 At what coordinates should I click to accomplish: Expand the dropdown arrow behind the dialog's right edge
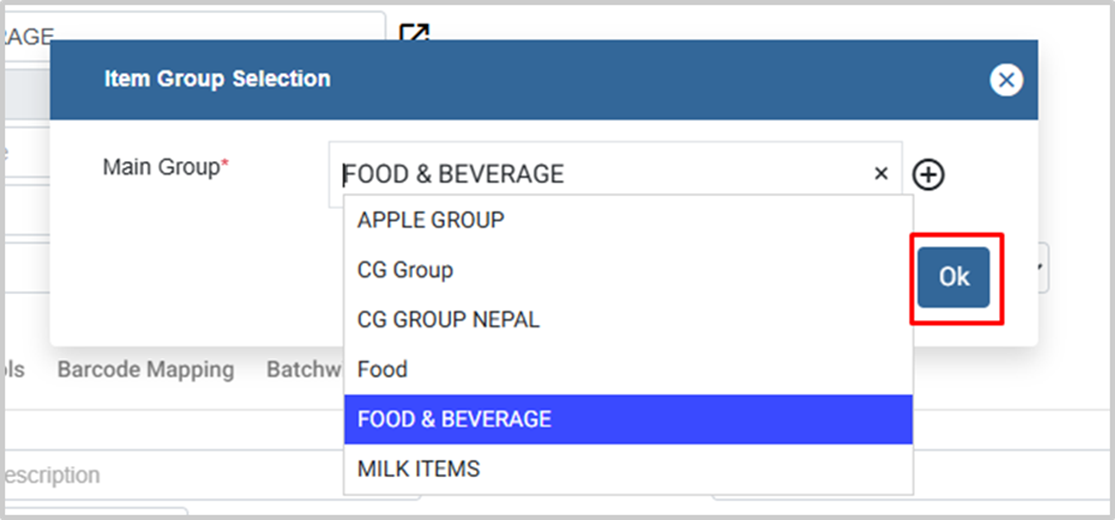coord(1043,268)
